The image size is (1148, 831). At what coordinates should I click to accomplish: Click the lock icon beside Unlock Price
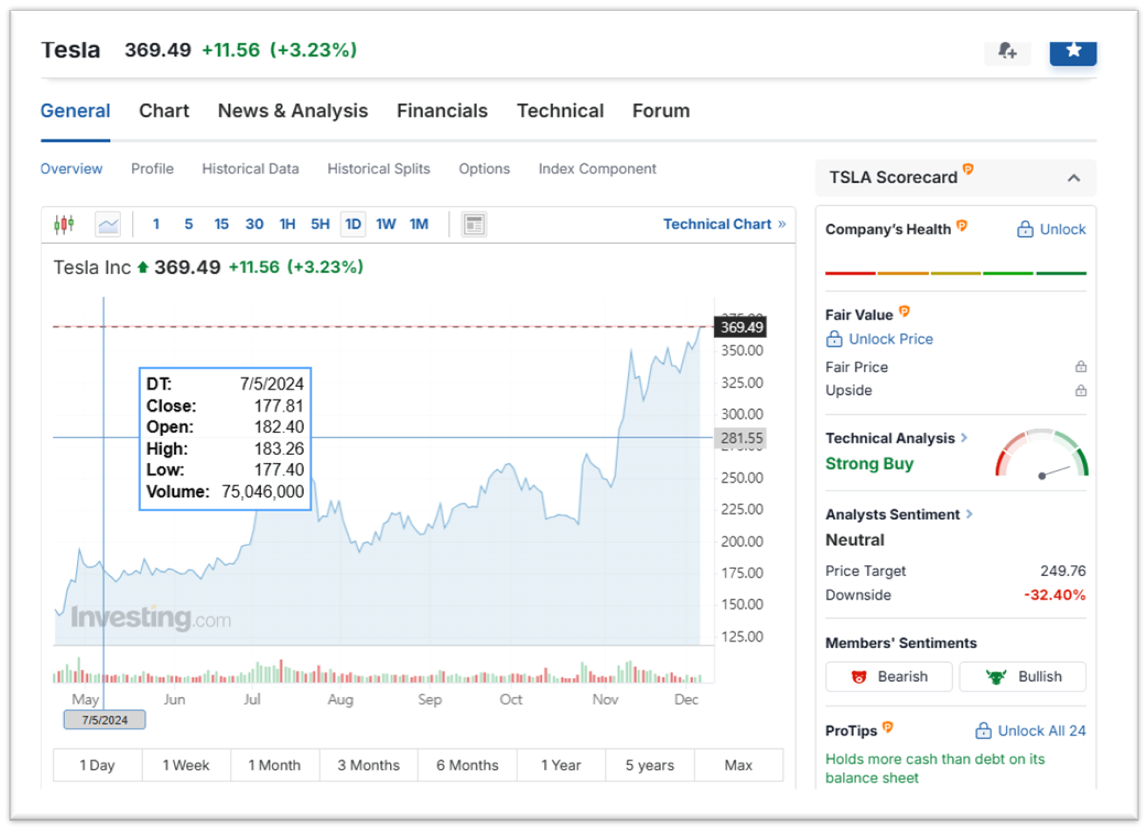[x=834, y=339]
